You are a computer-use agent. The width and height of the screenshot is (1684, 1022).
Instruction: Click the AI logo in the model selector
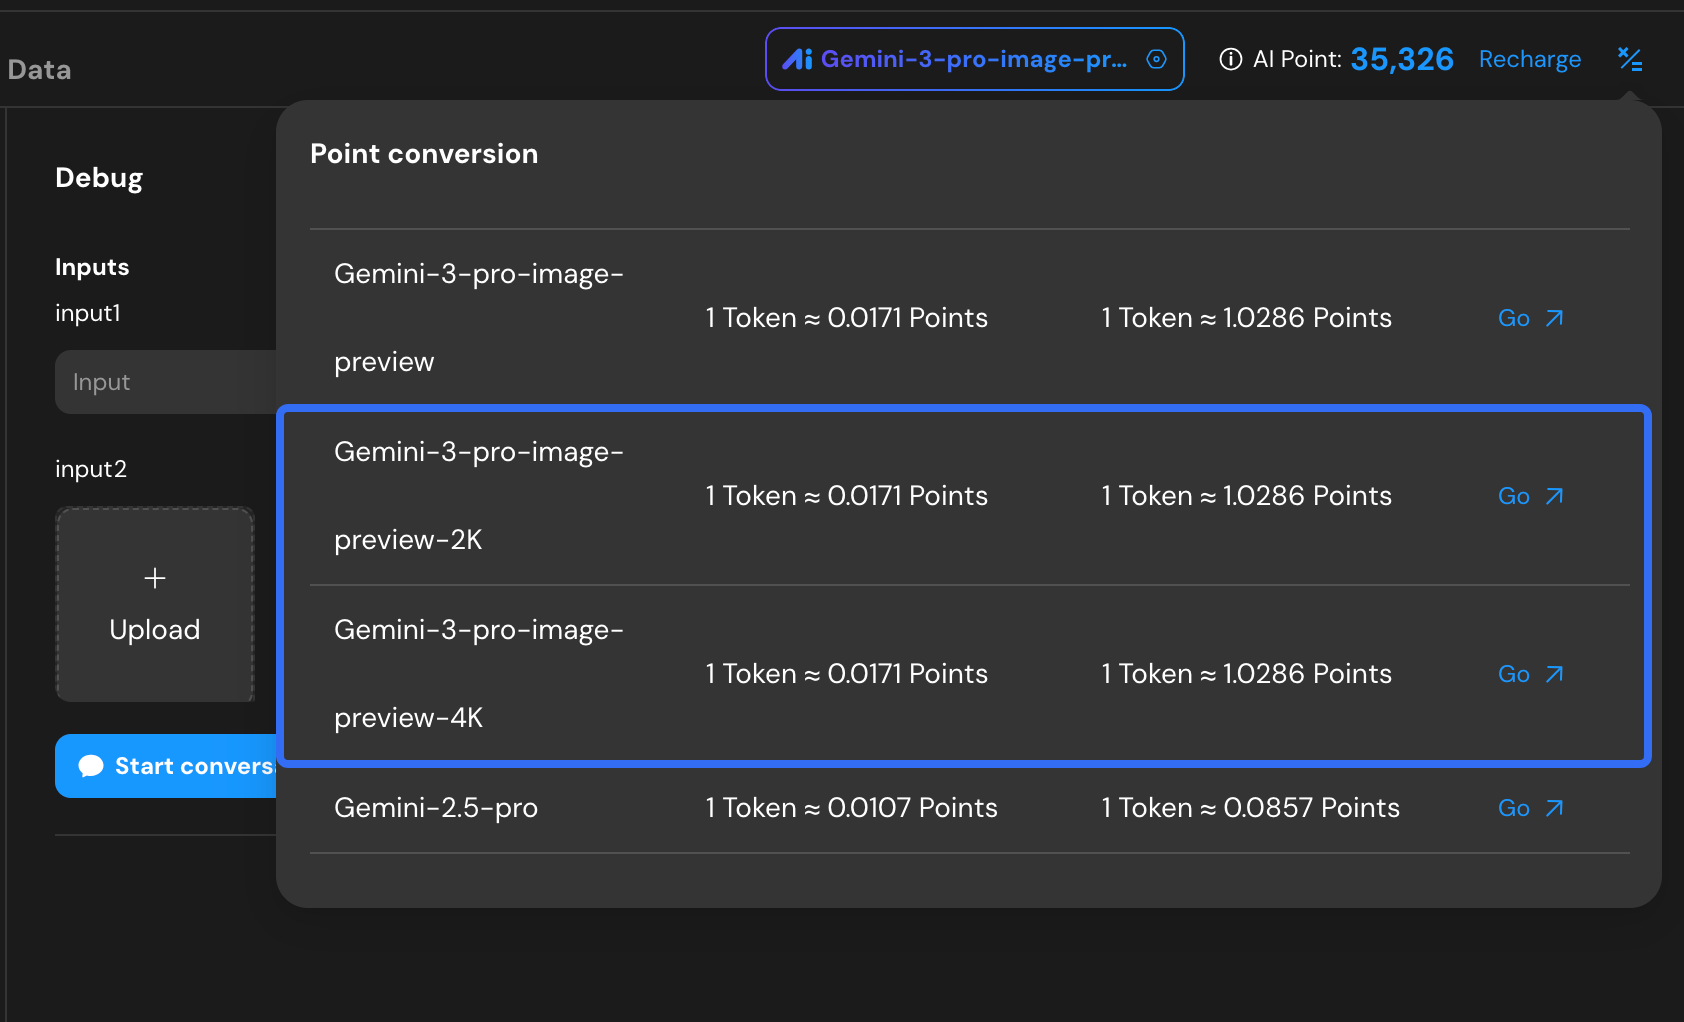click(x=797, y=60)
